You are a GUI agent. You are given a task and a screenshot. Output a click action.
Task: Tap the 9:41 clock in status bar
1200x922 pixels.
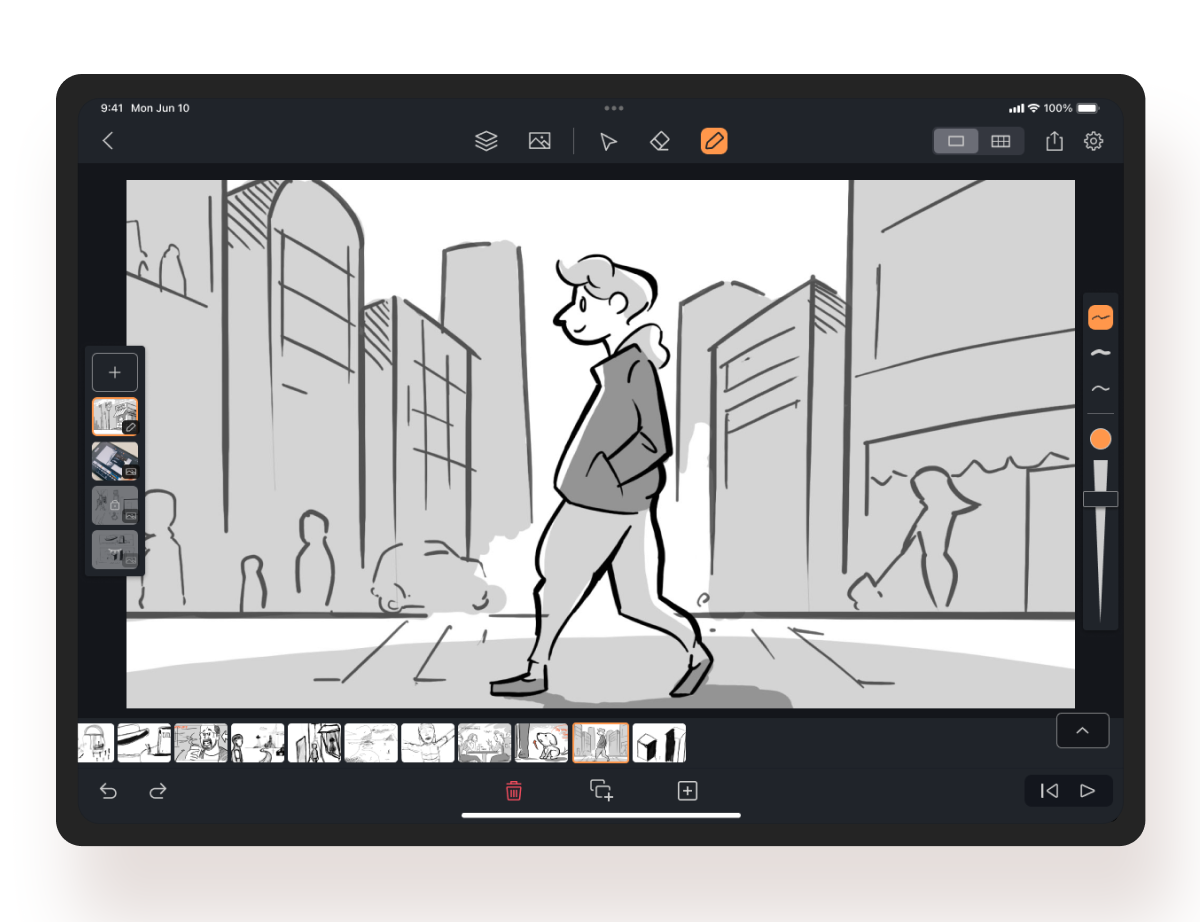pyautogui.click(x=111, y=108)
